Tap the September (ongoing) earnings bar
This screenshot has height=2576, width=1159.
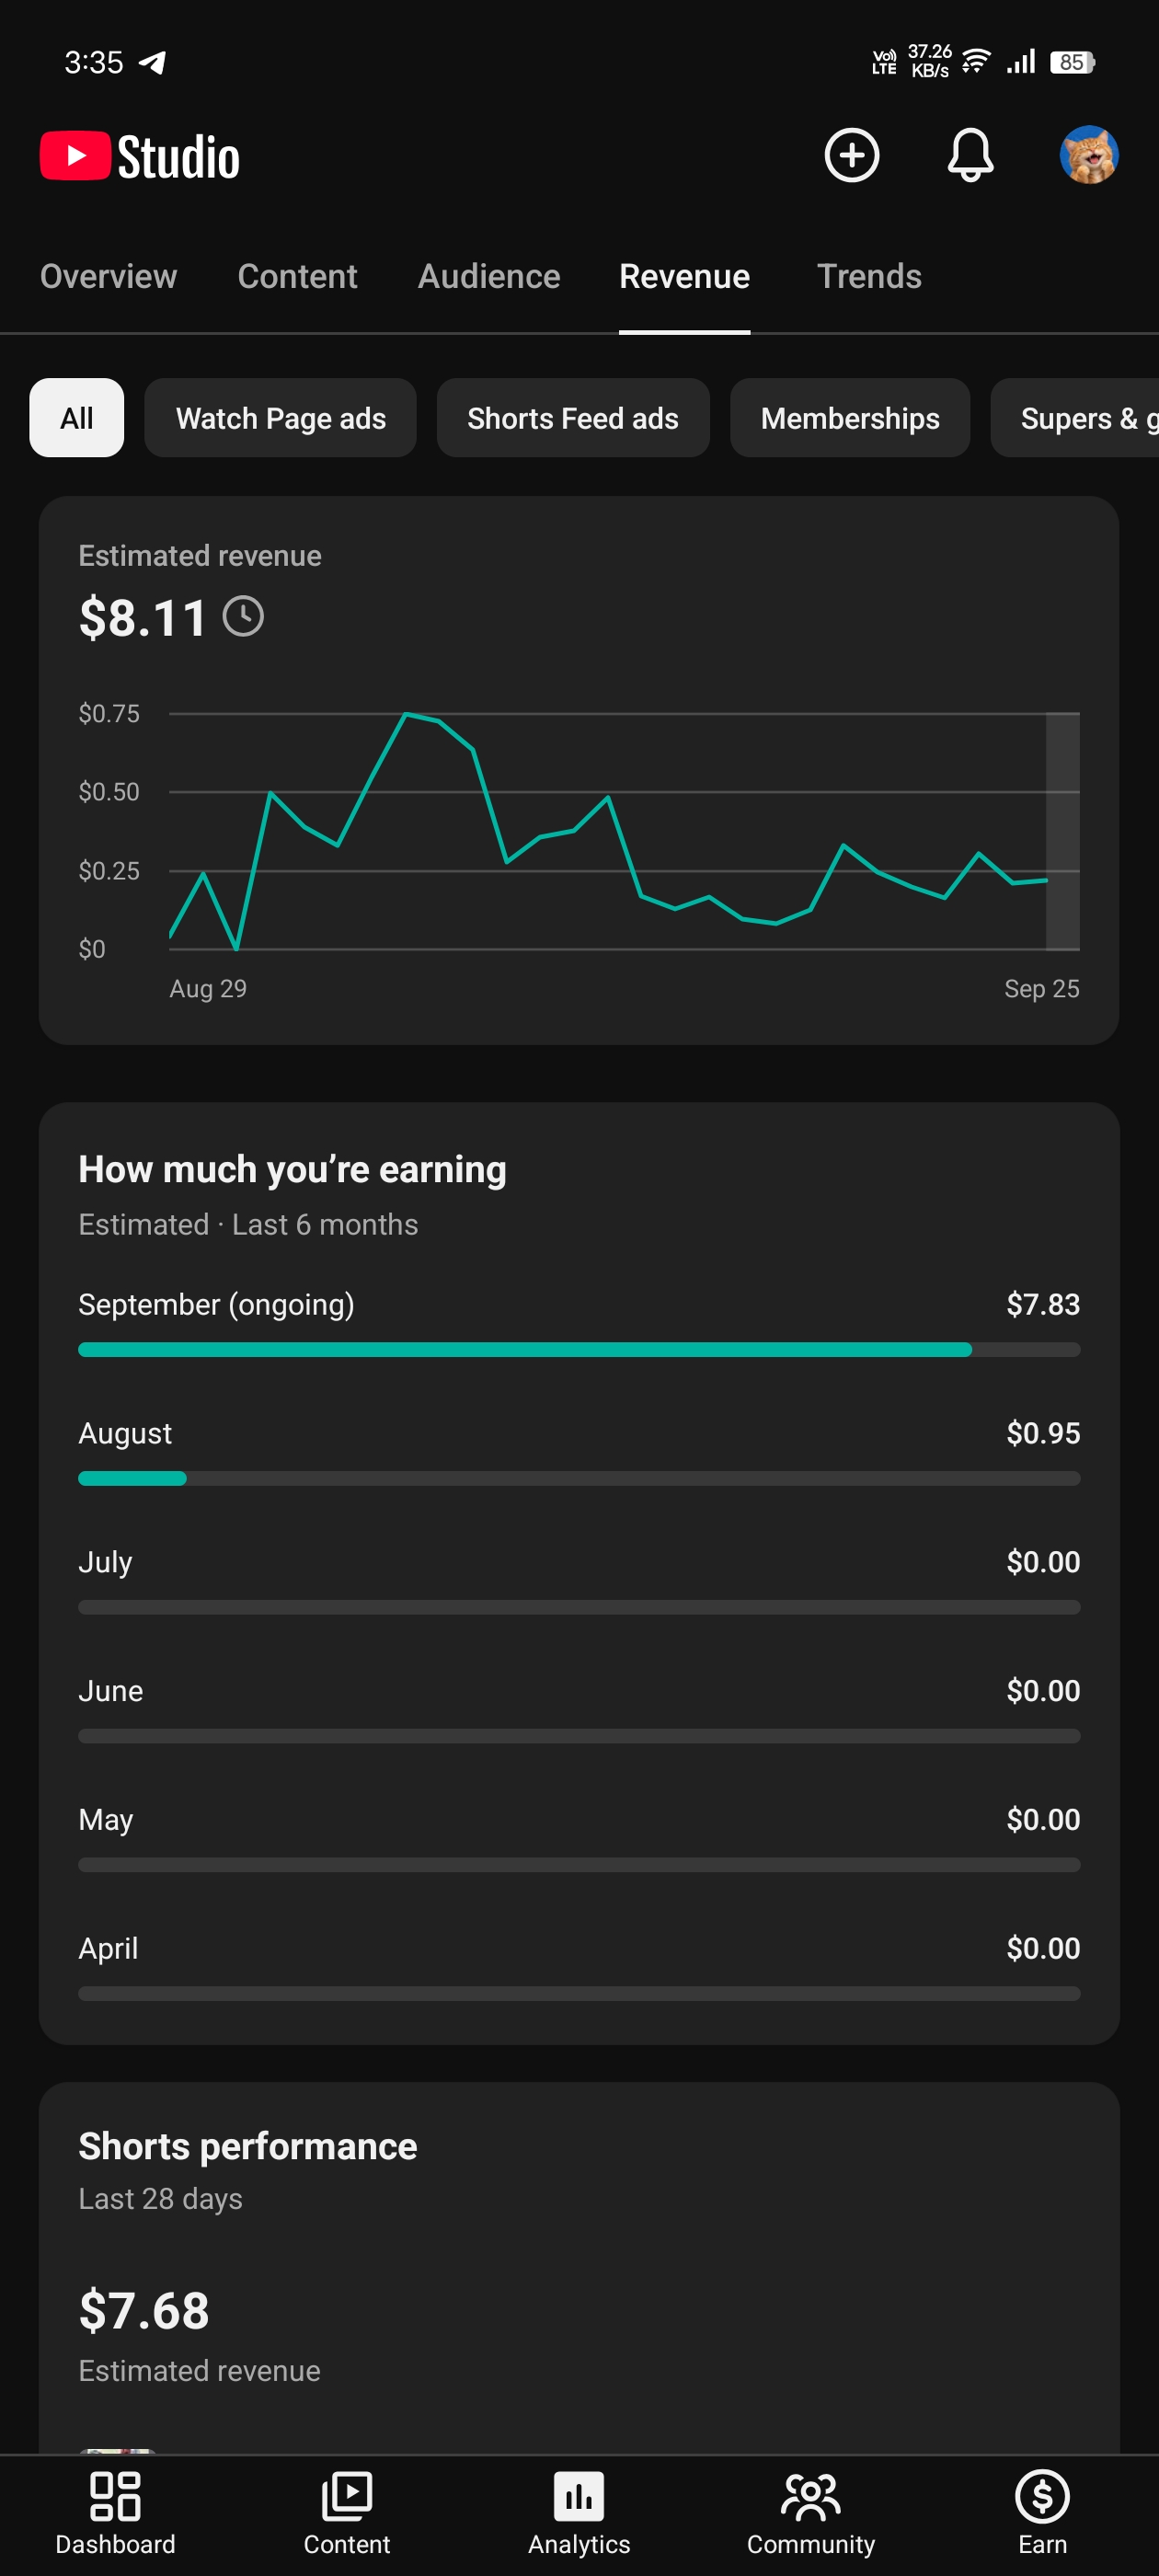[x=579, y=1350]
